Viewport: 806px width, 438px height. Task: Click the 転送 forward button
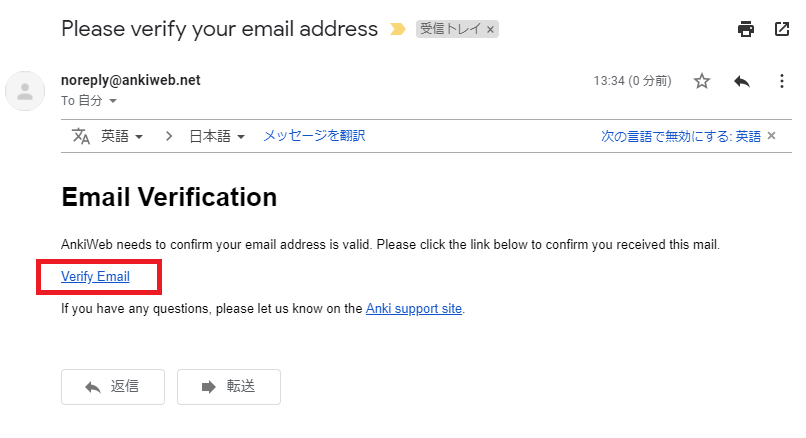229,387
